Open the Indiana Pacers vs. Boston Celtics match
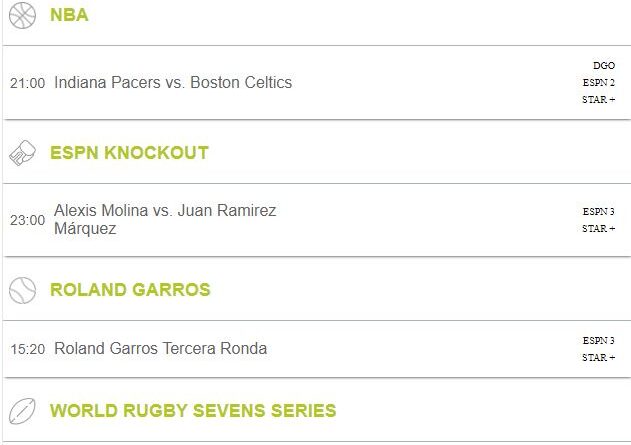631x445 pixels. pos(173,82)
